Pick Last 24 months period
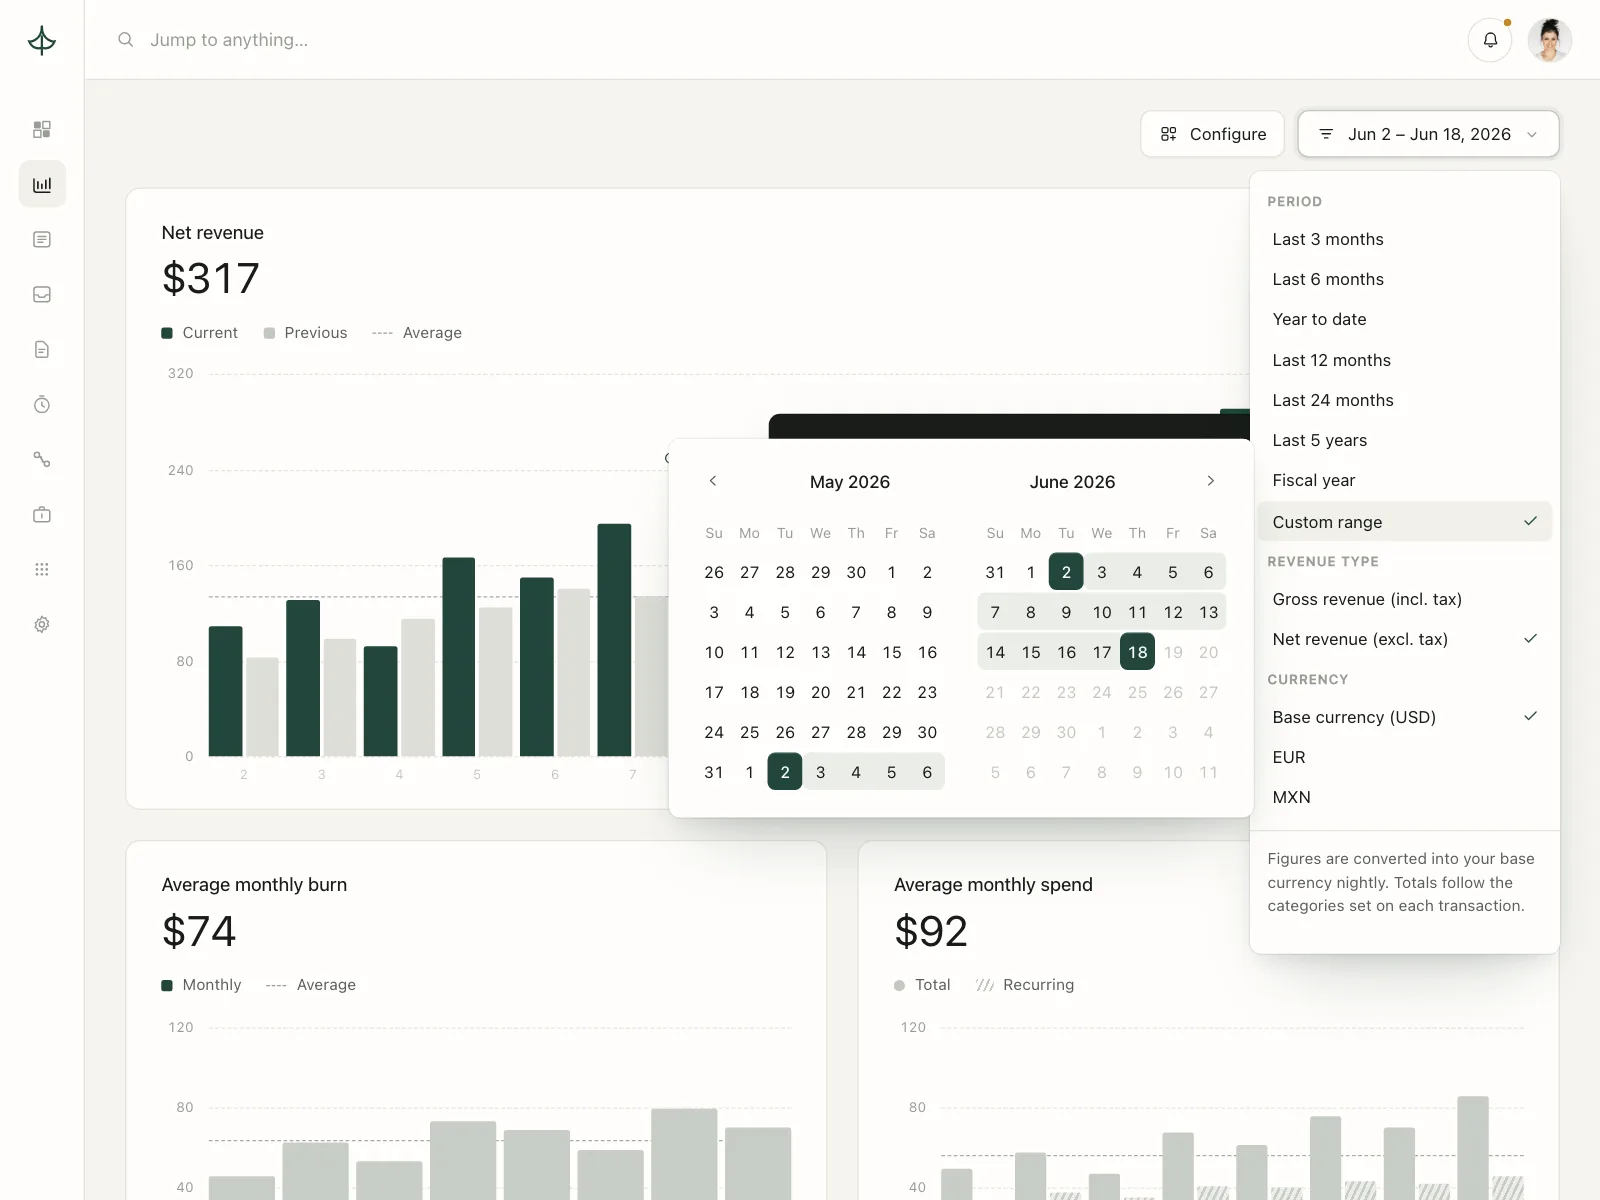Screen dimensions: 1600x1200 point(1405,400)
